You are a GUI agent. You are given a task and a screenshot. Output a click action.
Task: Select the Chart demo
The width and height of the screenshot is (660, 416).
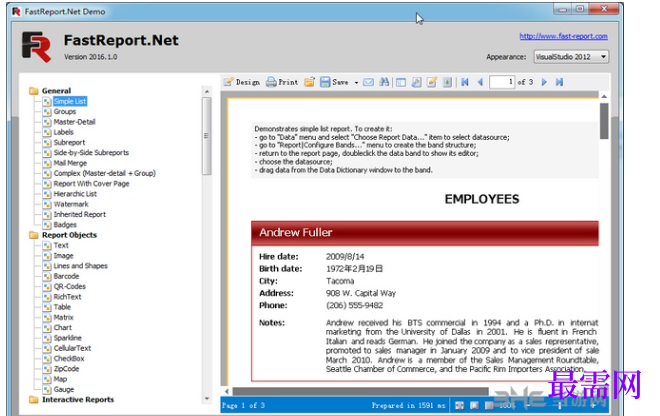tap(63, 328)
